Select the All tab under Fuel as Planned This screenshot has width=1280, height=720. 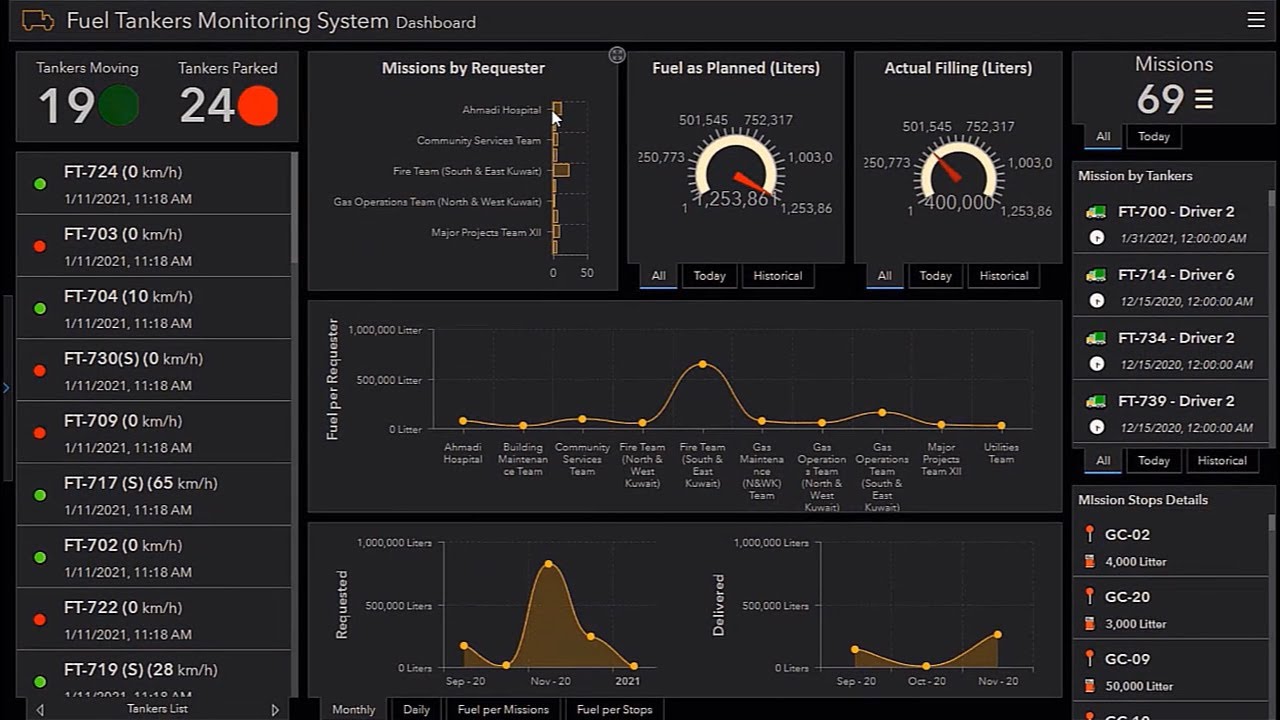click(x=659, y=276)
